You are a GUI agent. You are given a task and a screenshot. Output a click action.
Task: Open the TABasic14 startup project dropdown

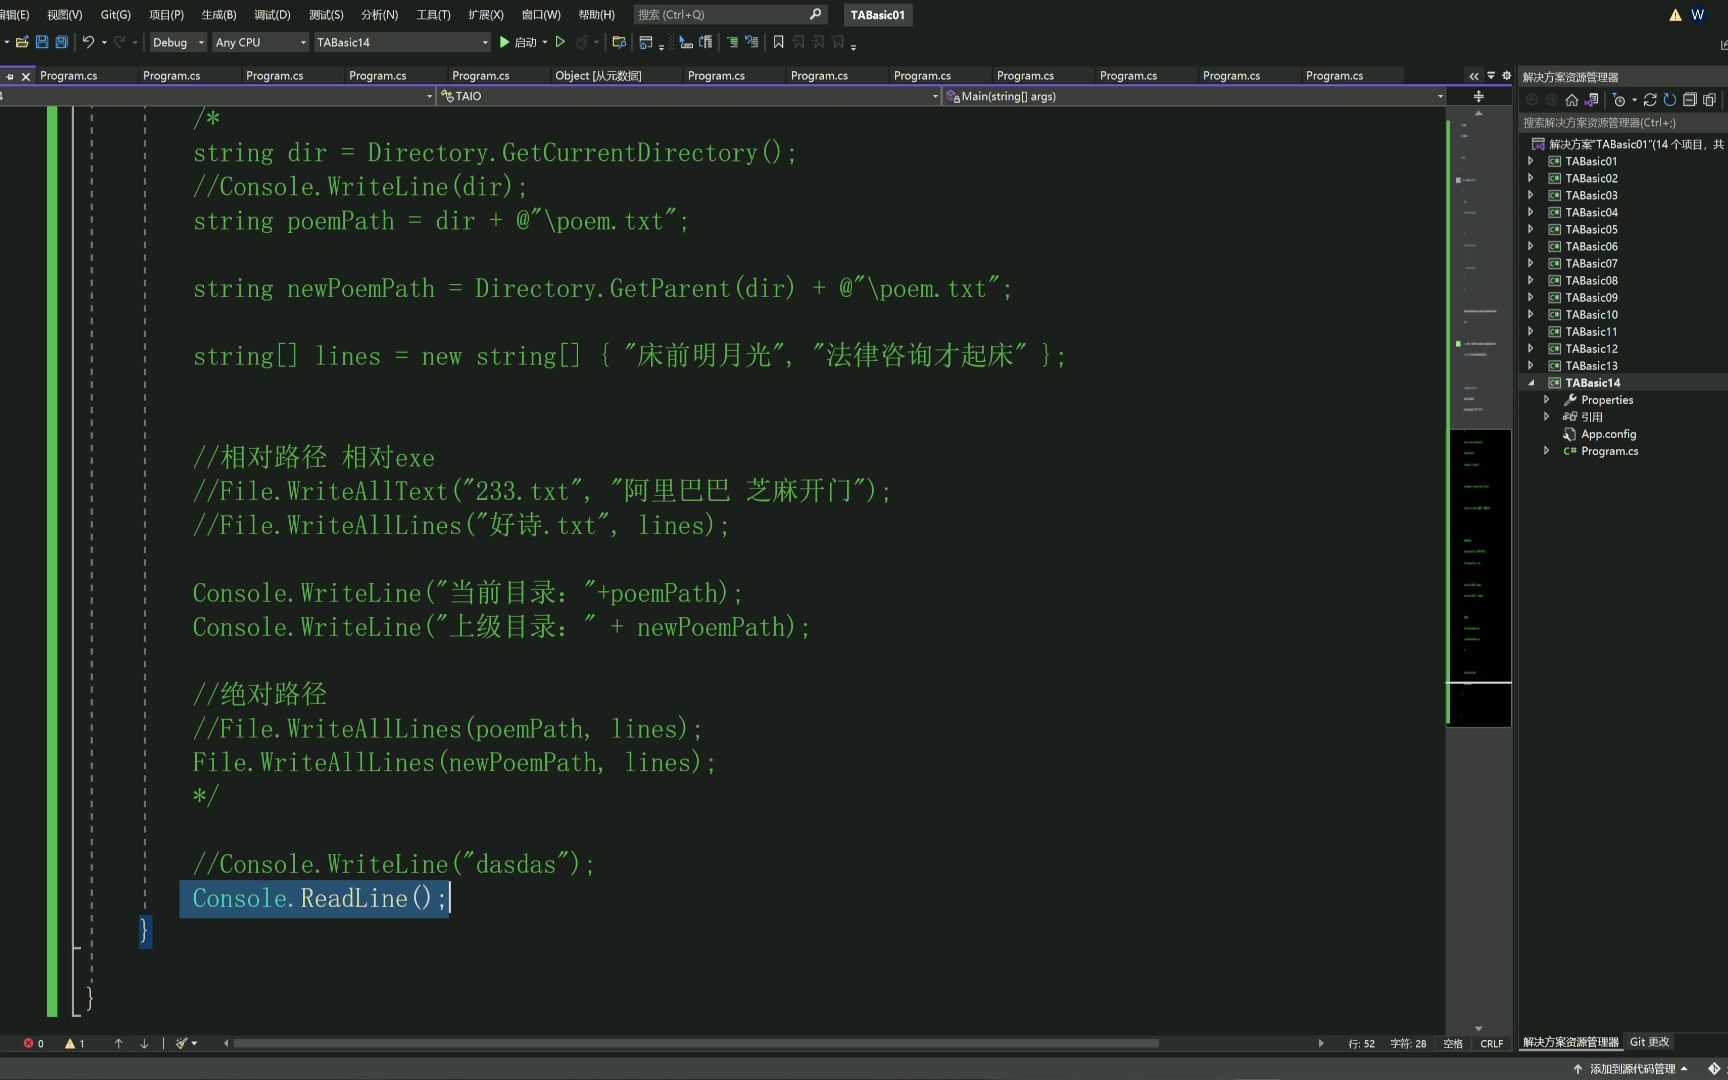402,42
